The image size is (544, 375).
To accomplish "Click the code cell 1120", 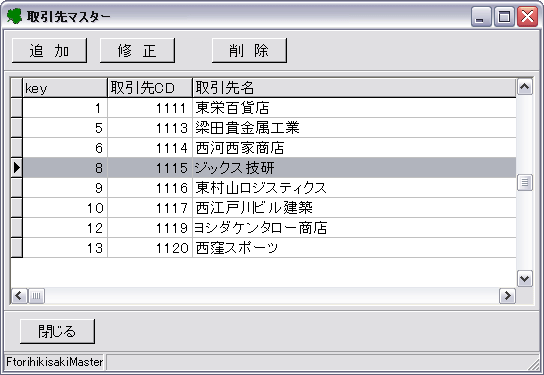I will [x=150, y=248].
